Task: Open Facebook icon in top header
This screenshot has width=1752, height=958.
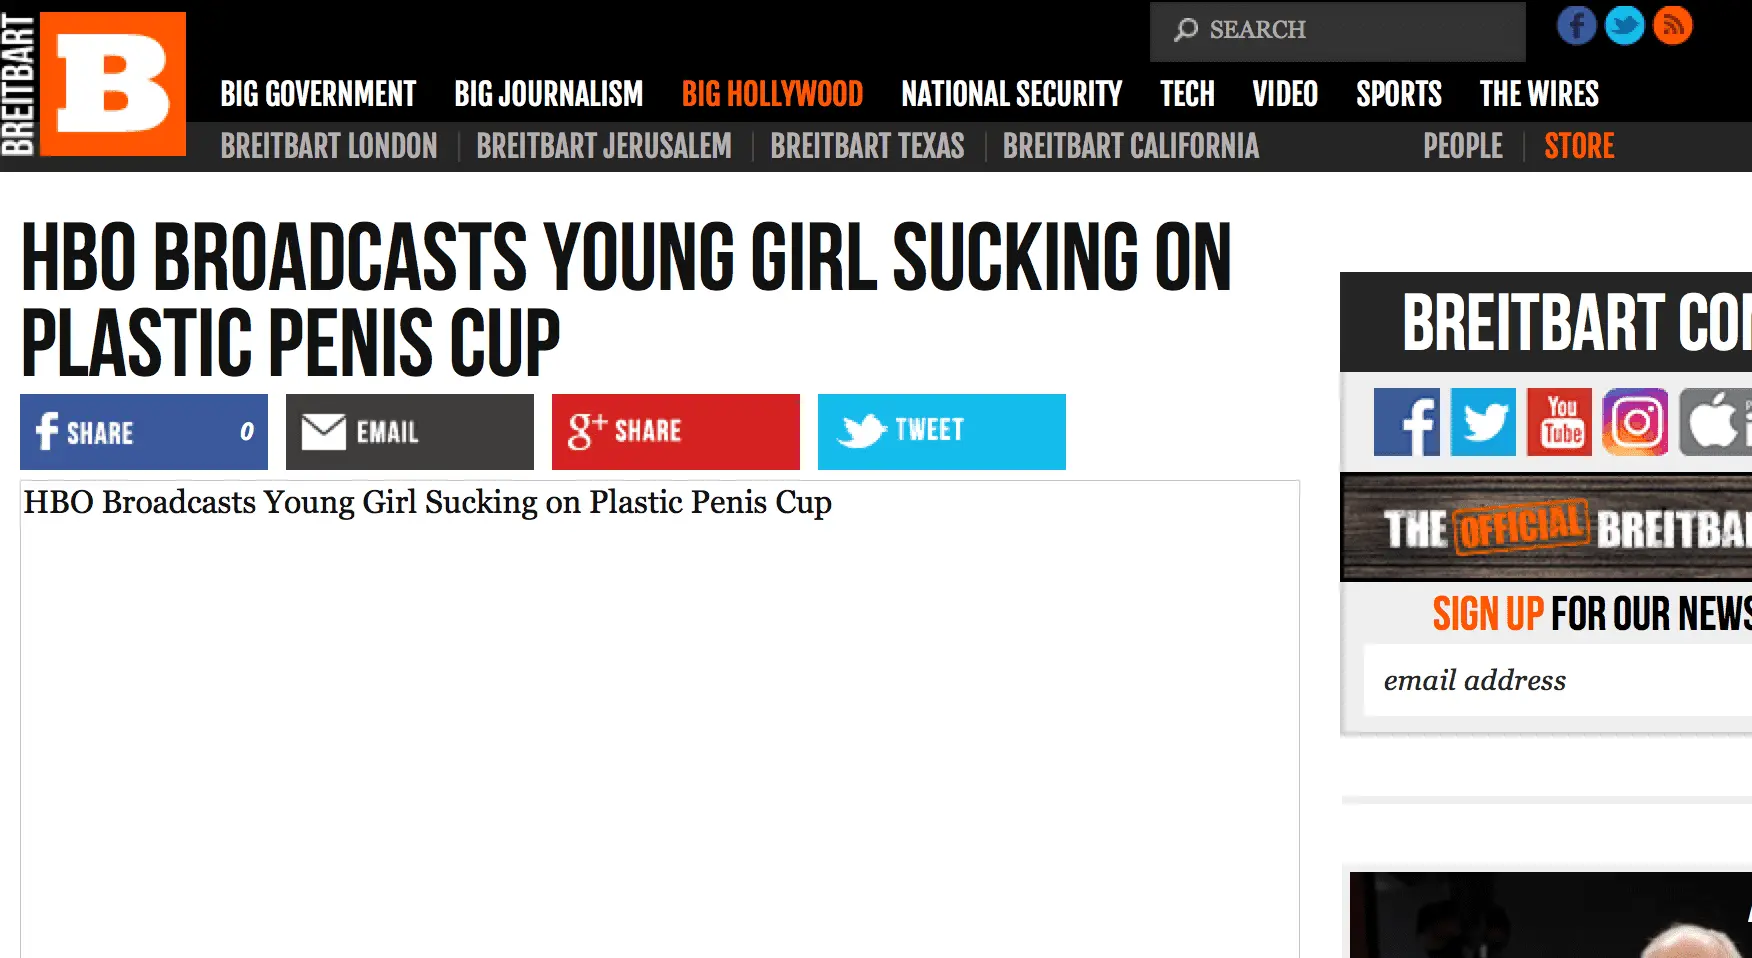Action: pyautogui.click(x=1576, y=26)
